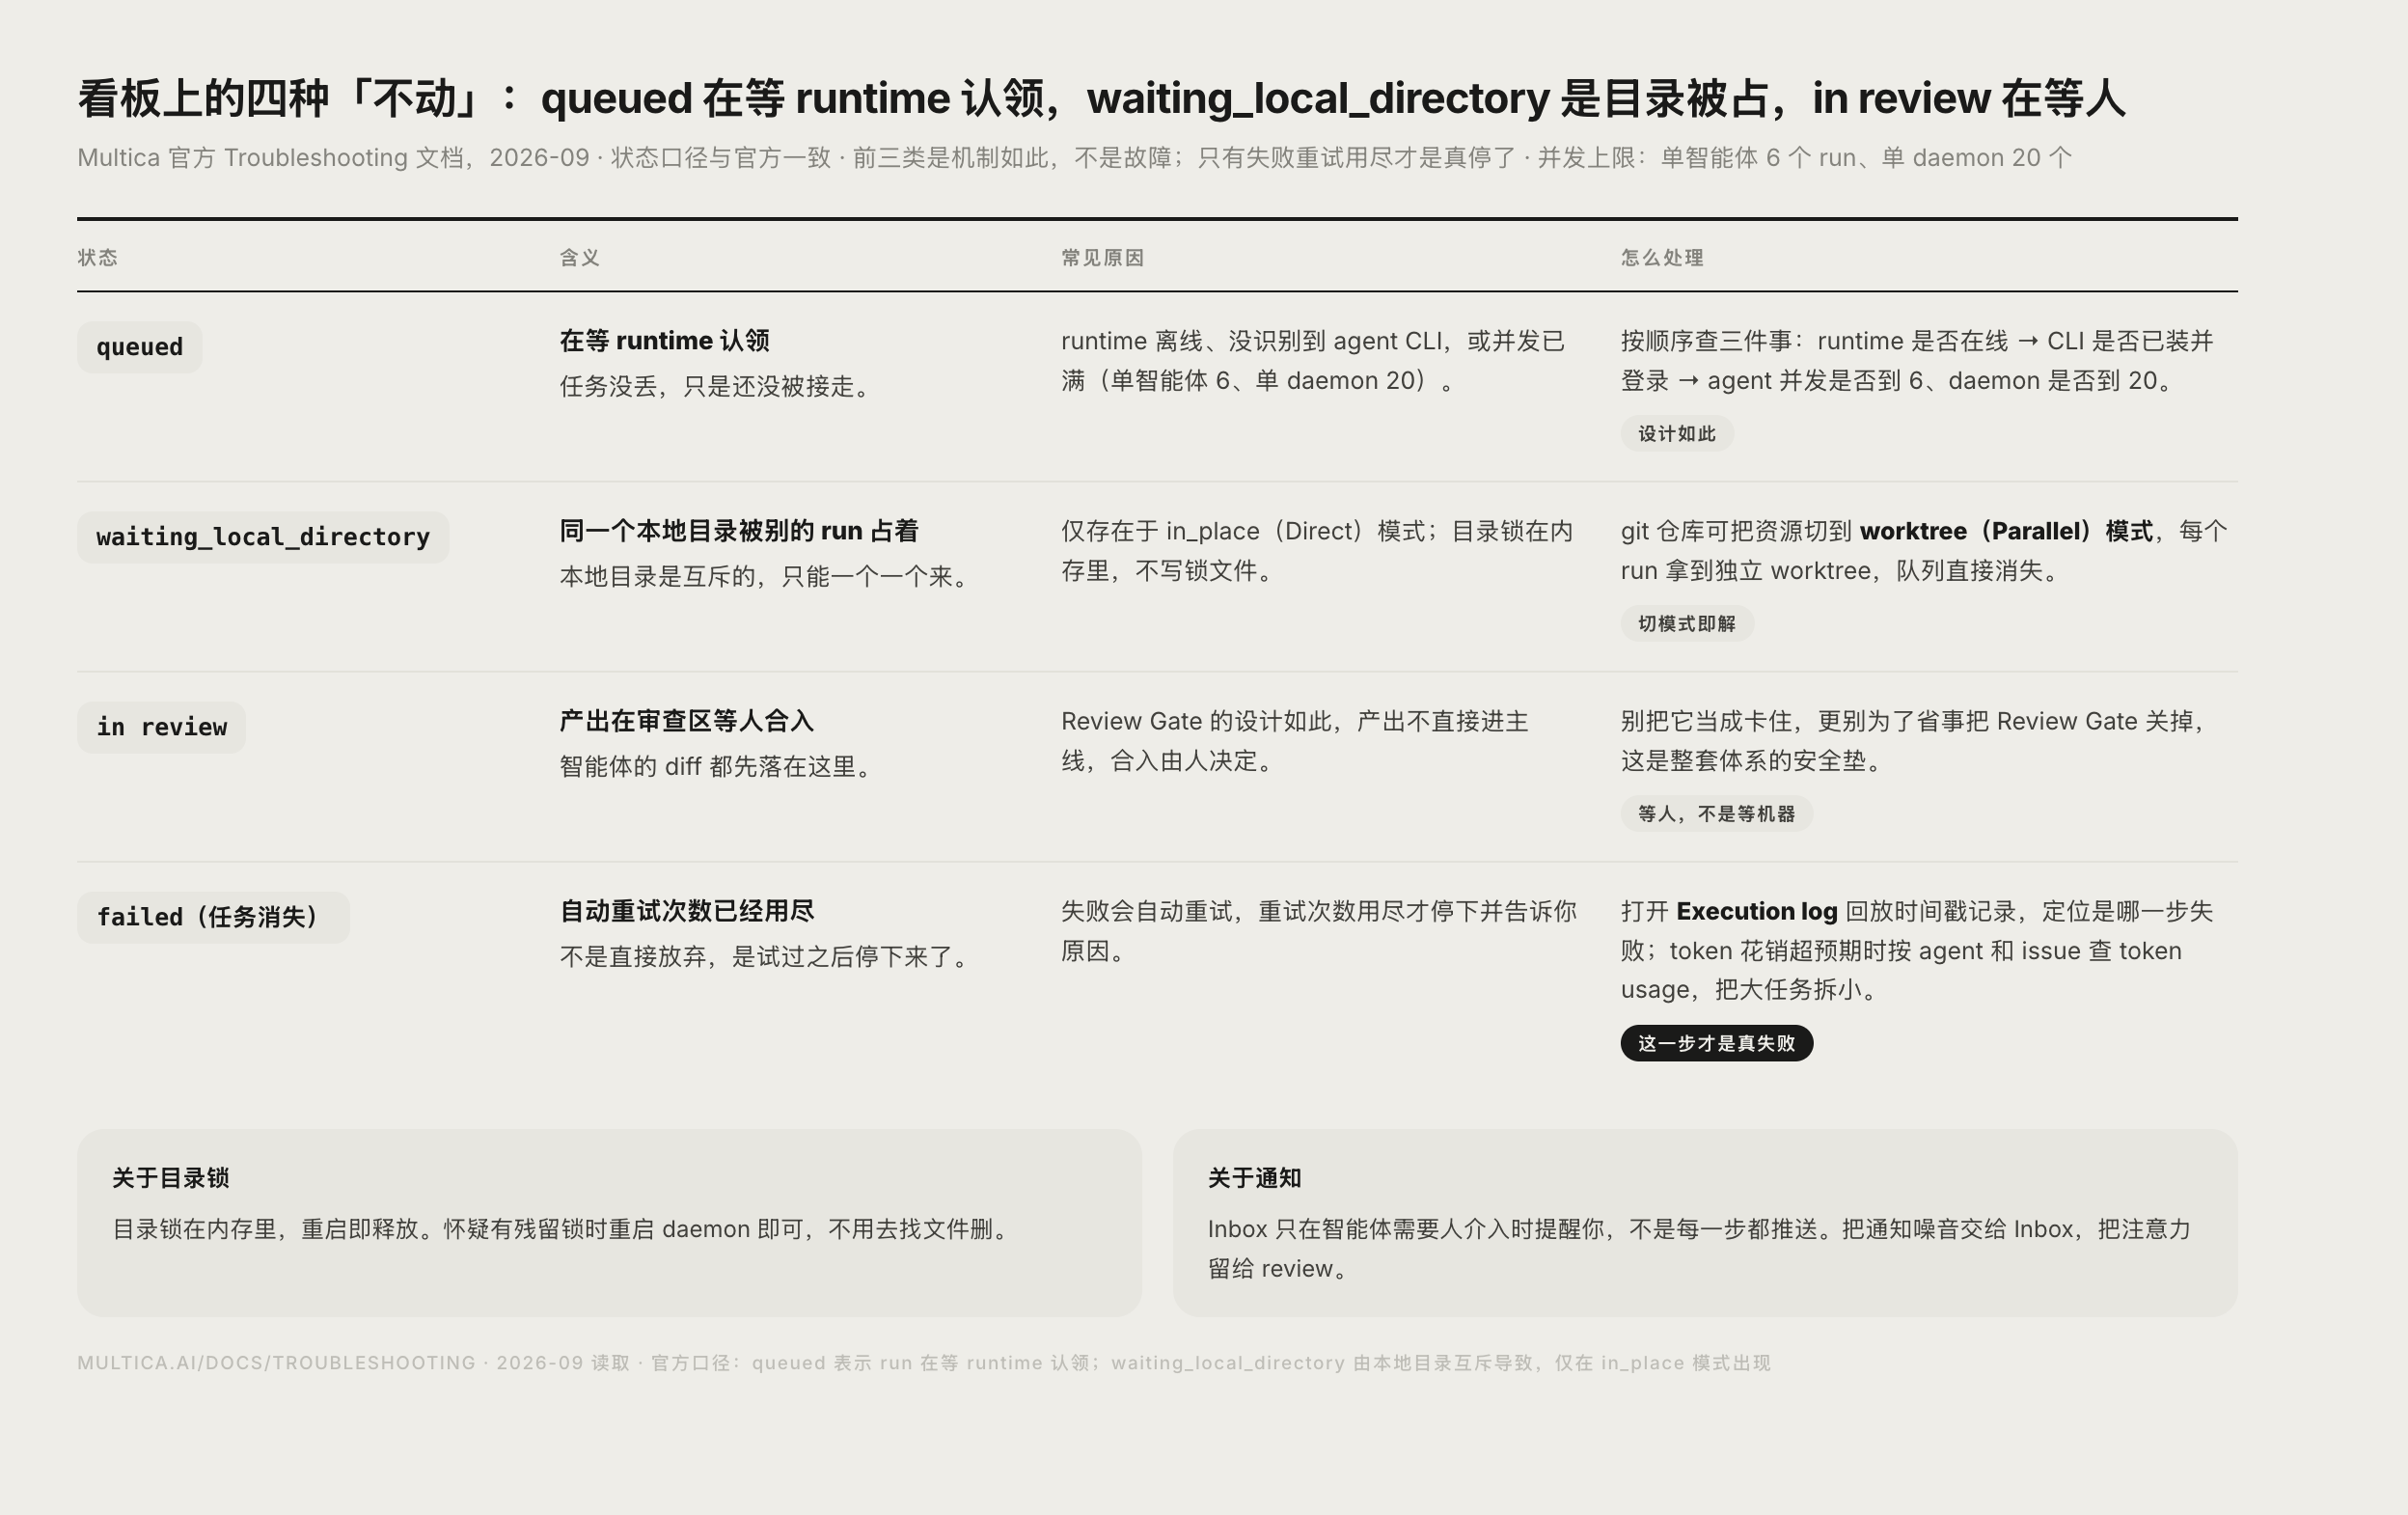Click the '切模式即解' tag pill
2408x1515 pixels.
pos(1687,623)
